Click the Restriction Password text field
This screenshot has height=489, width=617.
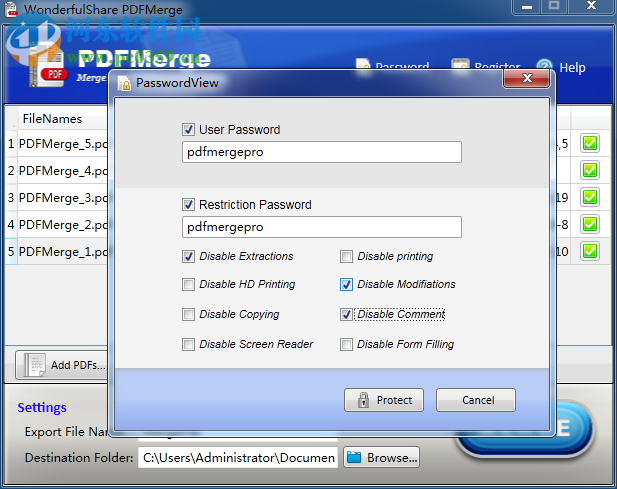tap(322, 227)
